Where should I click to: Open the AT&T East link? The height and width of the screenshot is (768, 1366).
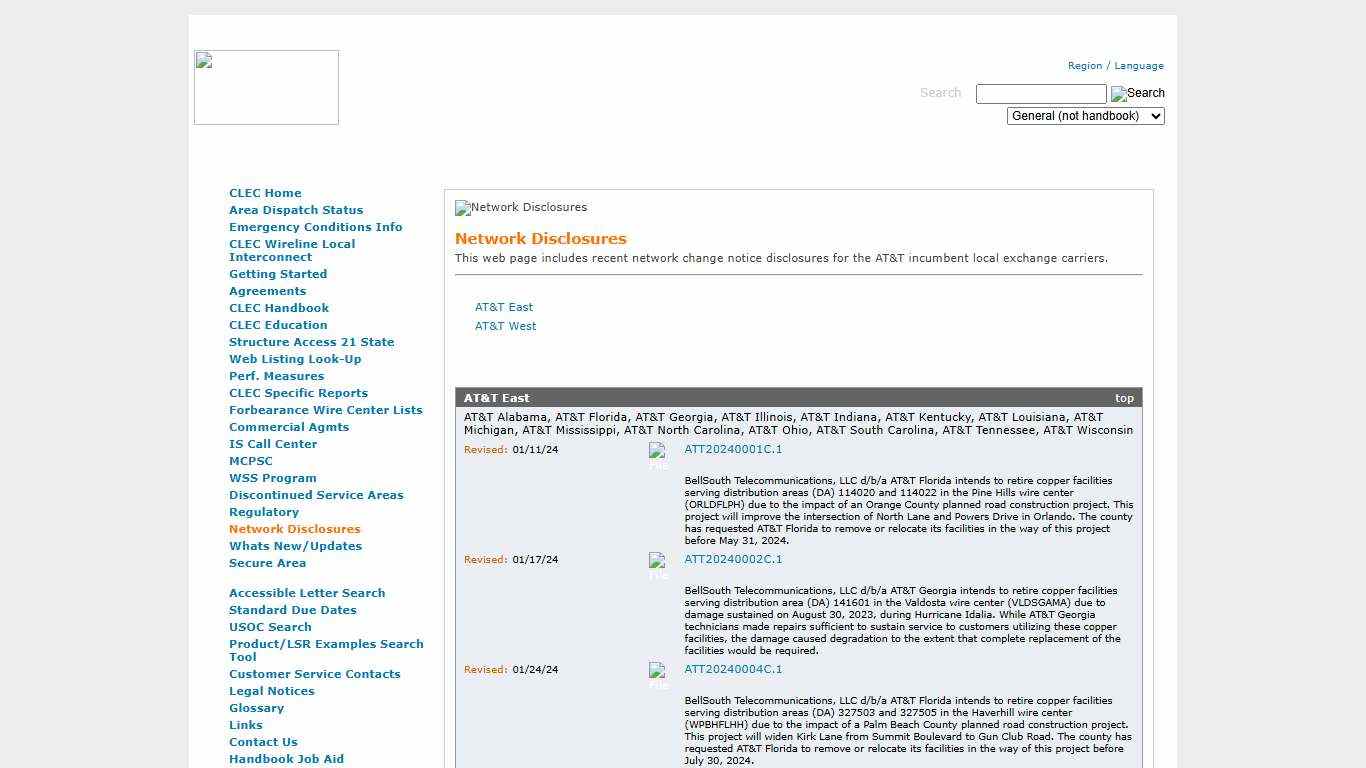(503, 307)
